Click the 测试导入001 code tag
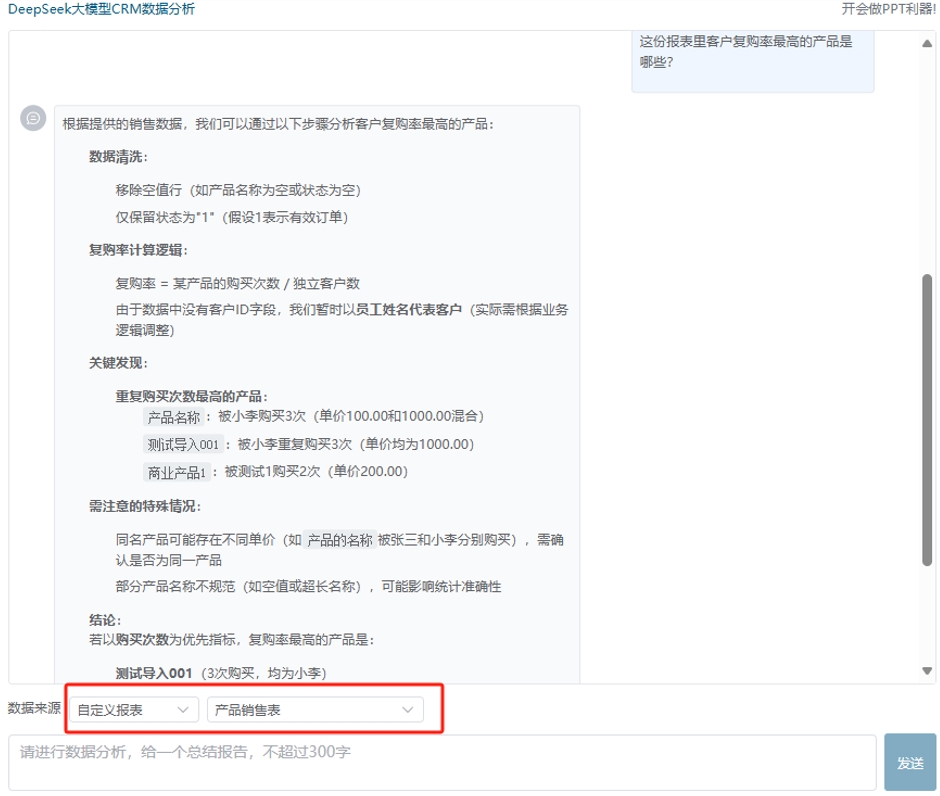Screen dimensions: 940x796 (x=183, y=445)
